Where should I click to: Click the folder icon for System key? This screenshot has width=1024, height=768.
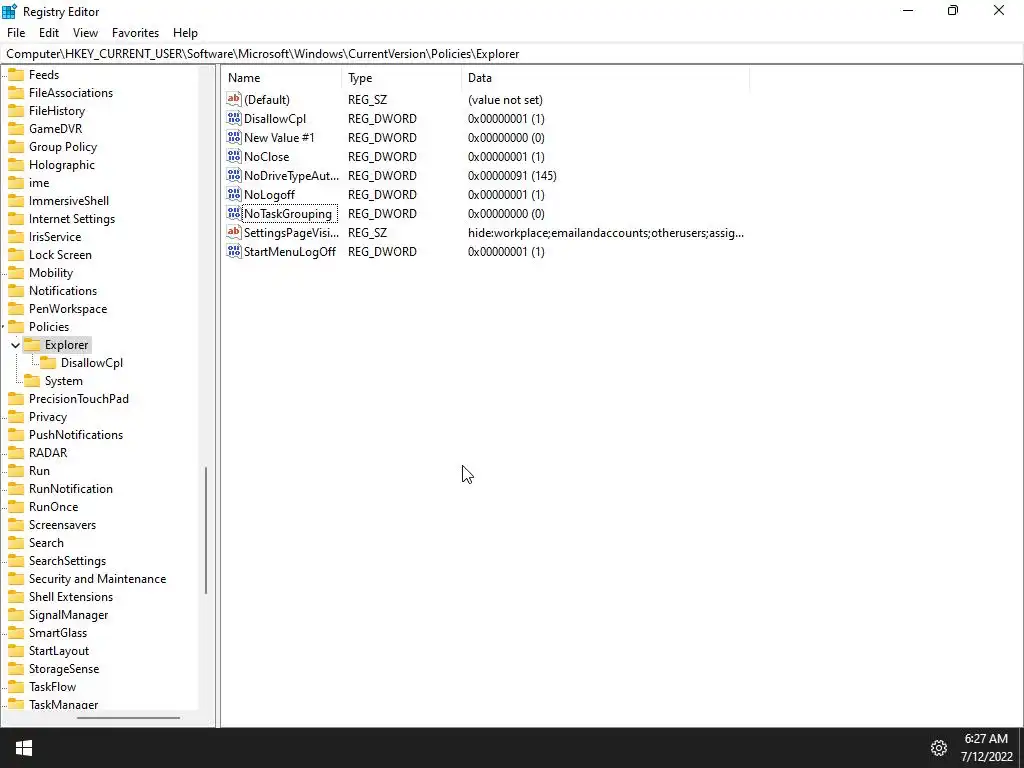point(32,381)
